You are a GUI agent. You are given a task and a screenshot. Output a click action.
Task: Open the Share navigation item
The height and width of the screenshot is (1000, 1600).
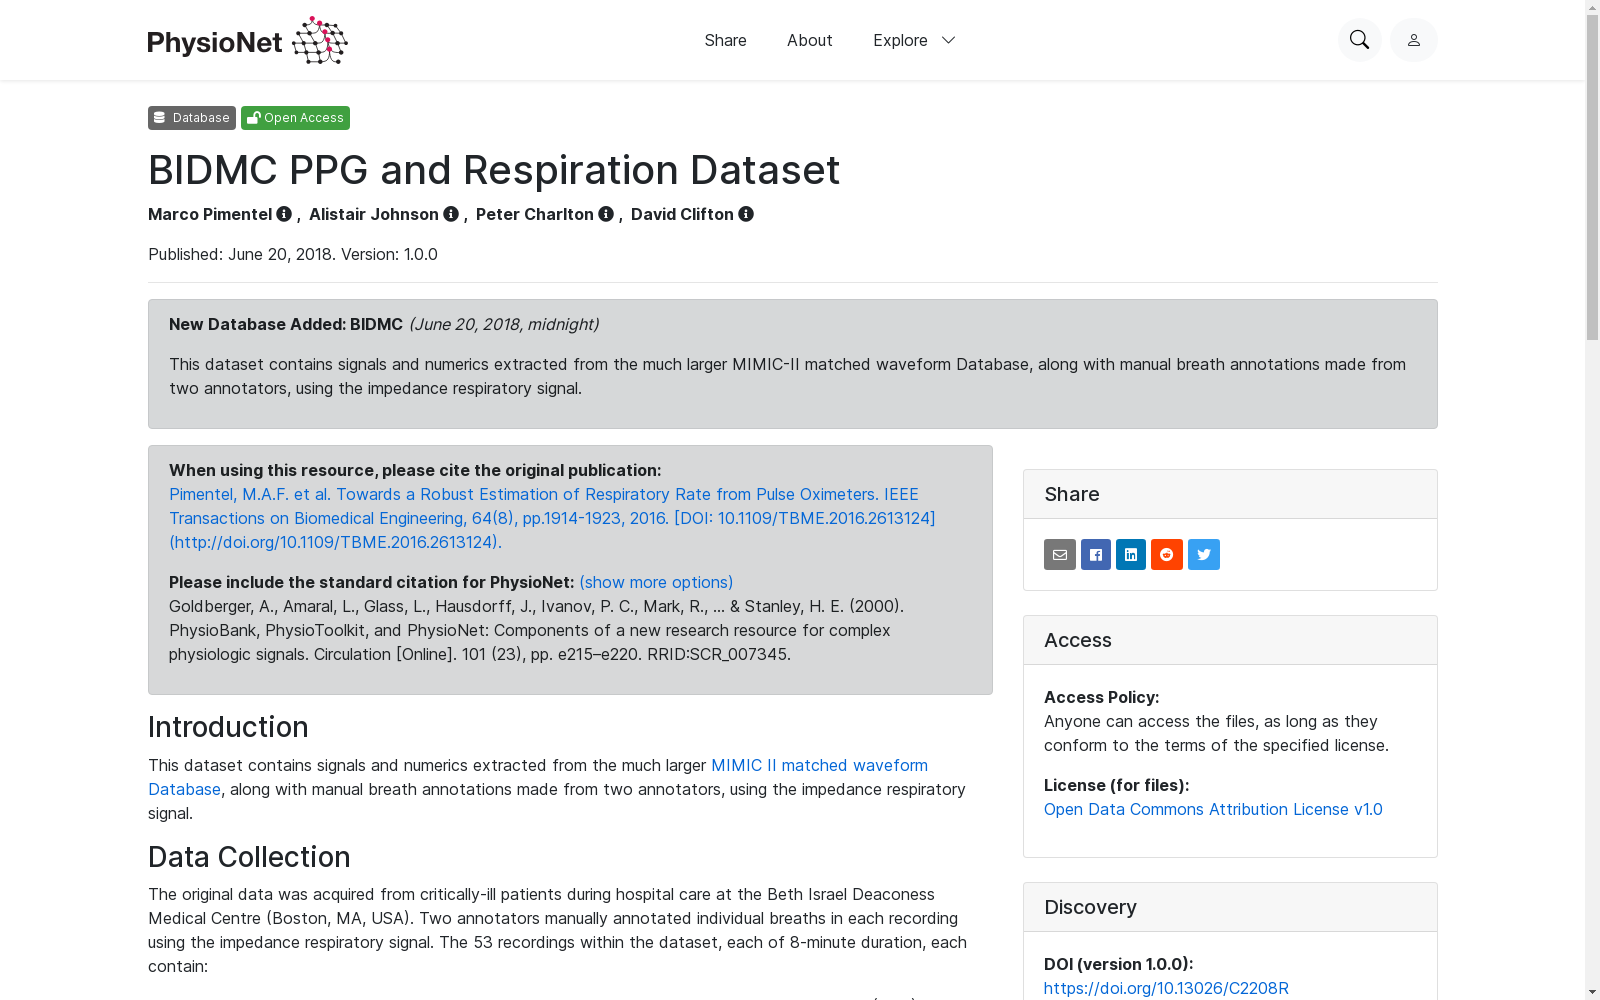(x=725, y=40)
